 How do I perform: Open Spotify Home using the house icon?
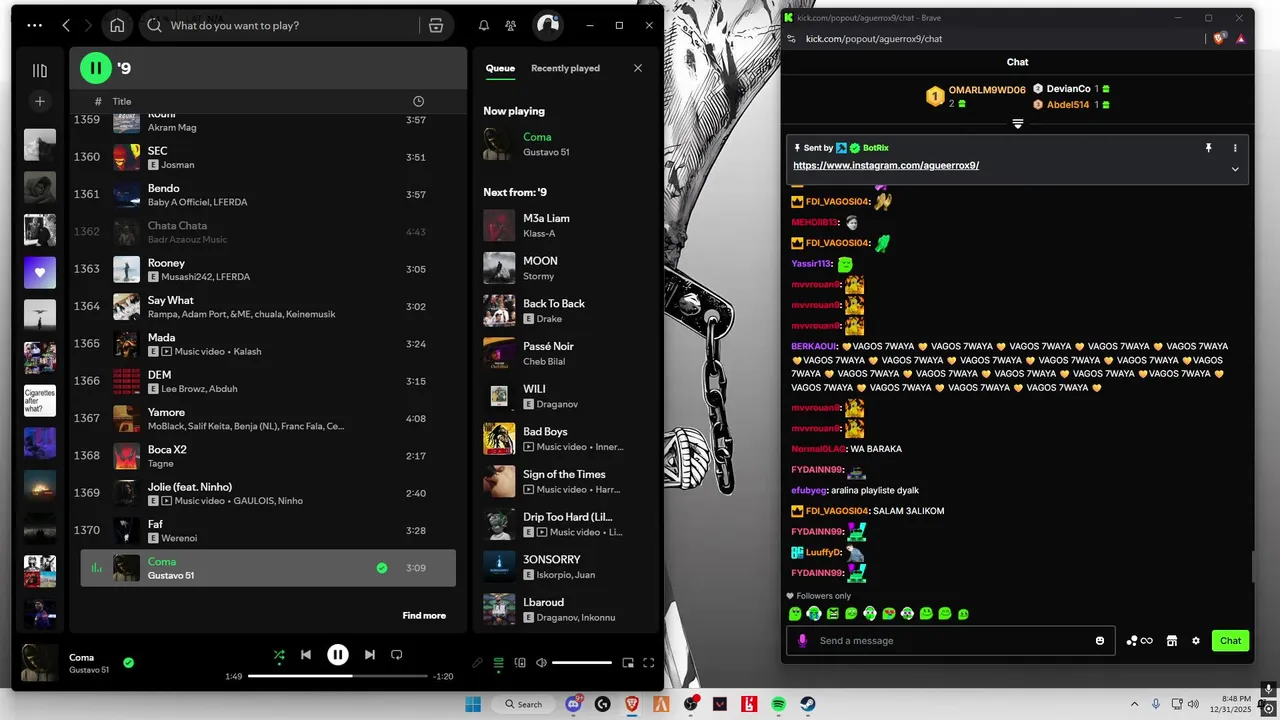pos(117,25)
